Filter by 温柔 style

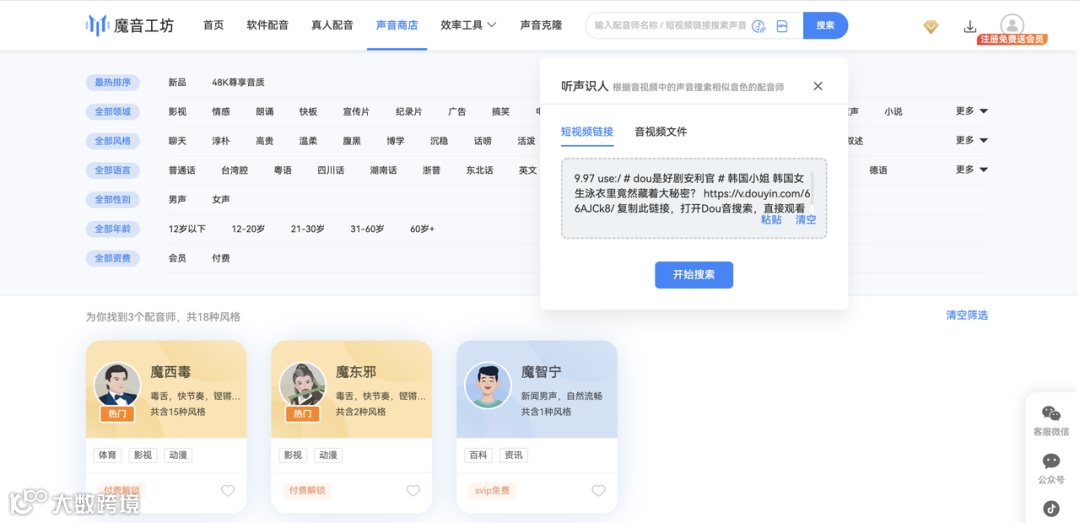tap(308, 141)
